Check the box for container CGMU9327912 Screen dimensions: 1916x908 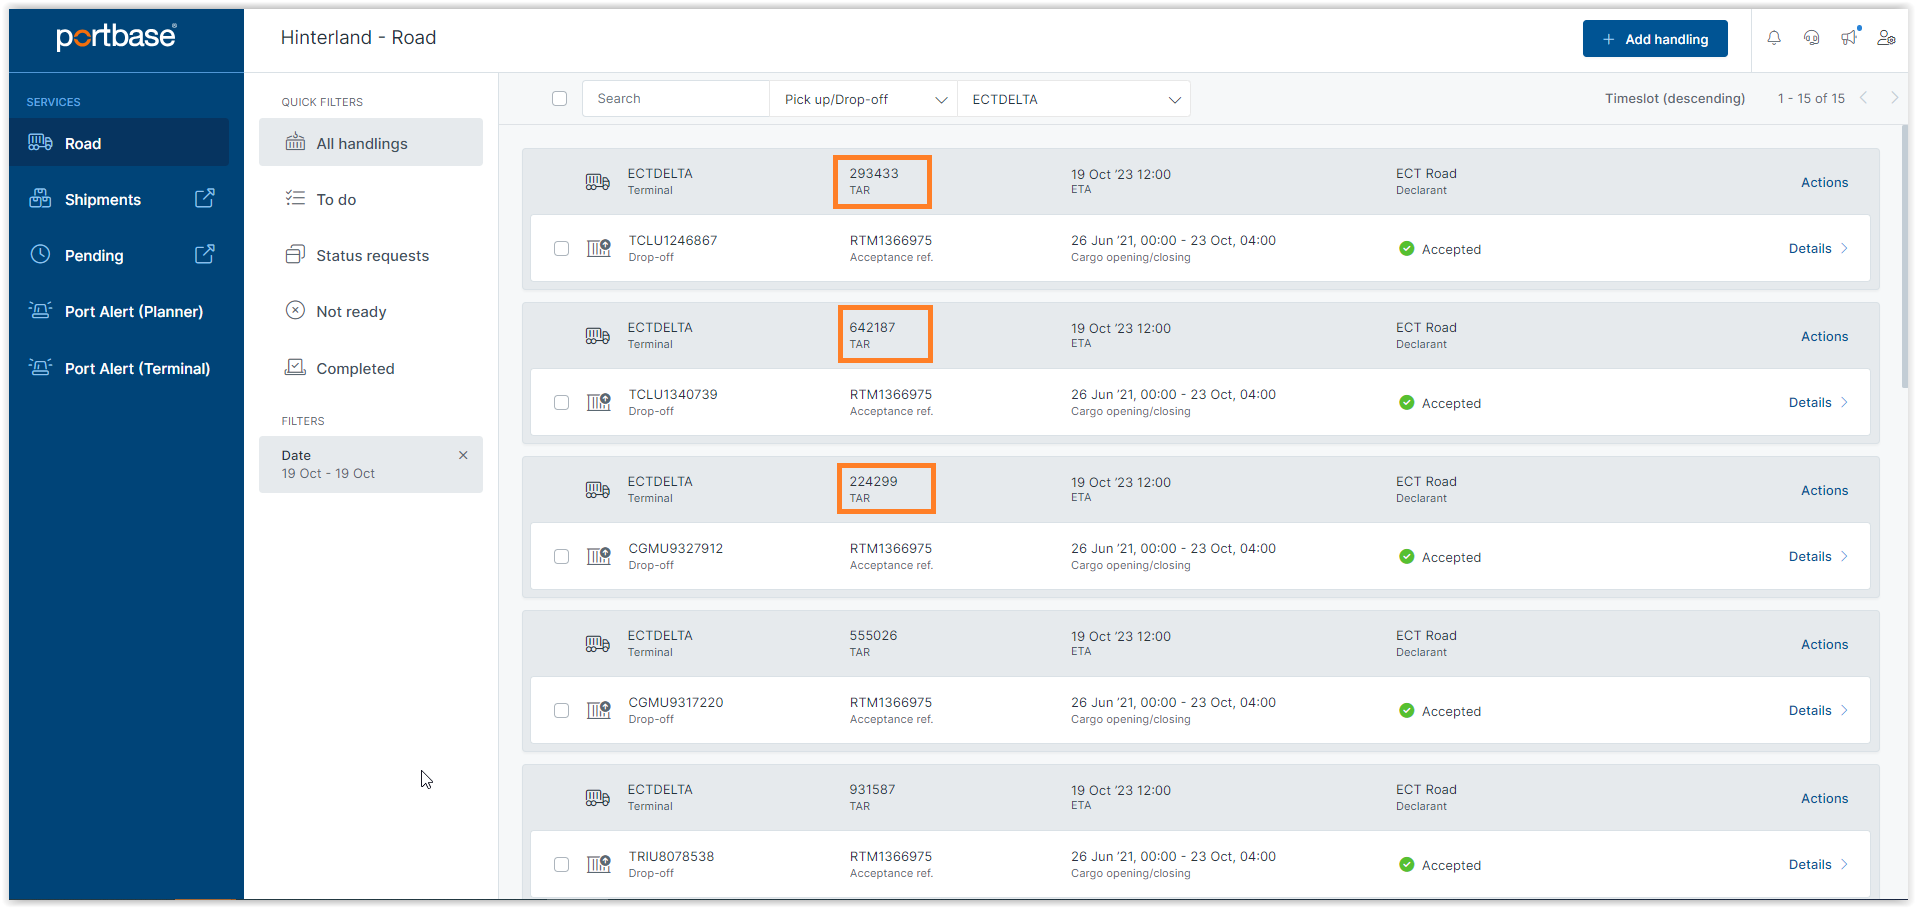(x=561, y=557)
